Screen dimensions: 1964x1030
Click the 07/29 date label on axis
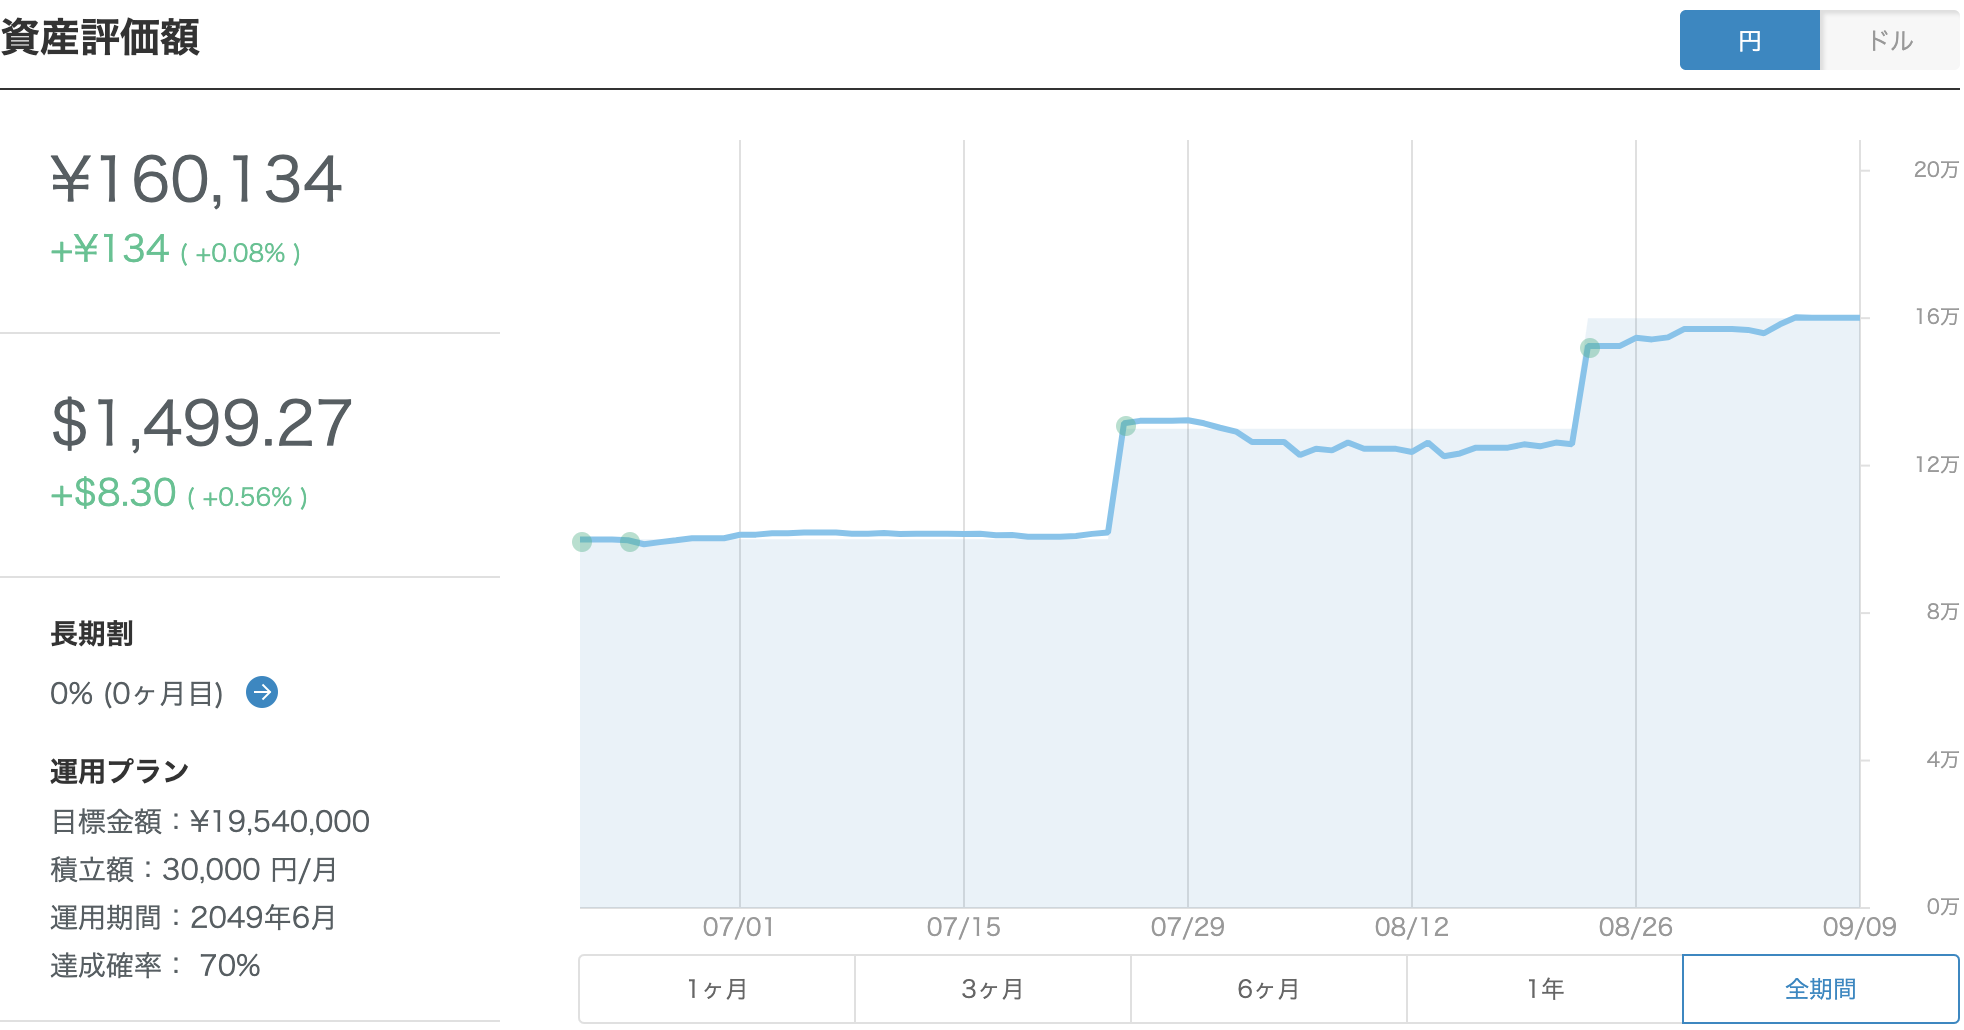point(1188,927)
